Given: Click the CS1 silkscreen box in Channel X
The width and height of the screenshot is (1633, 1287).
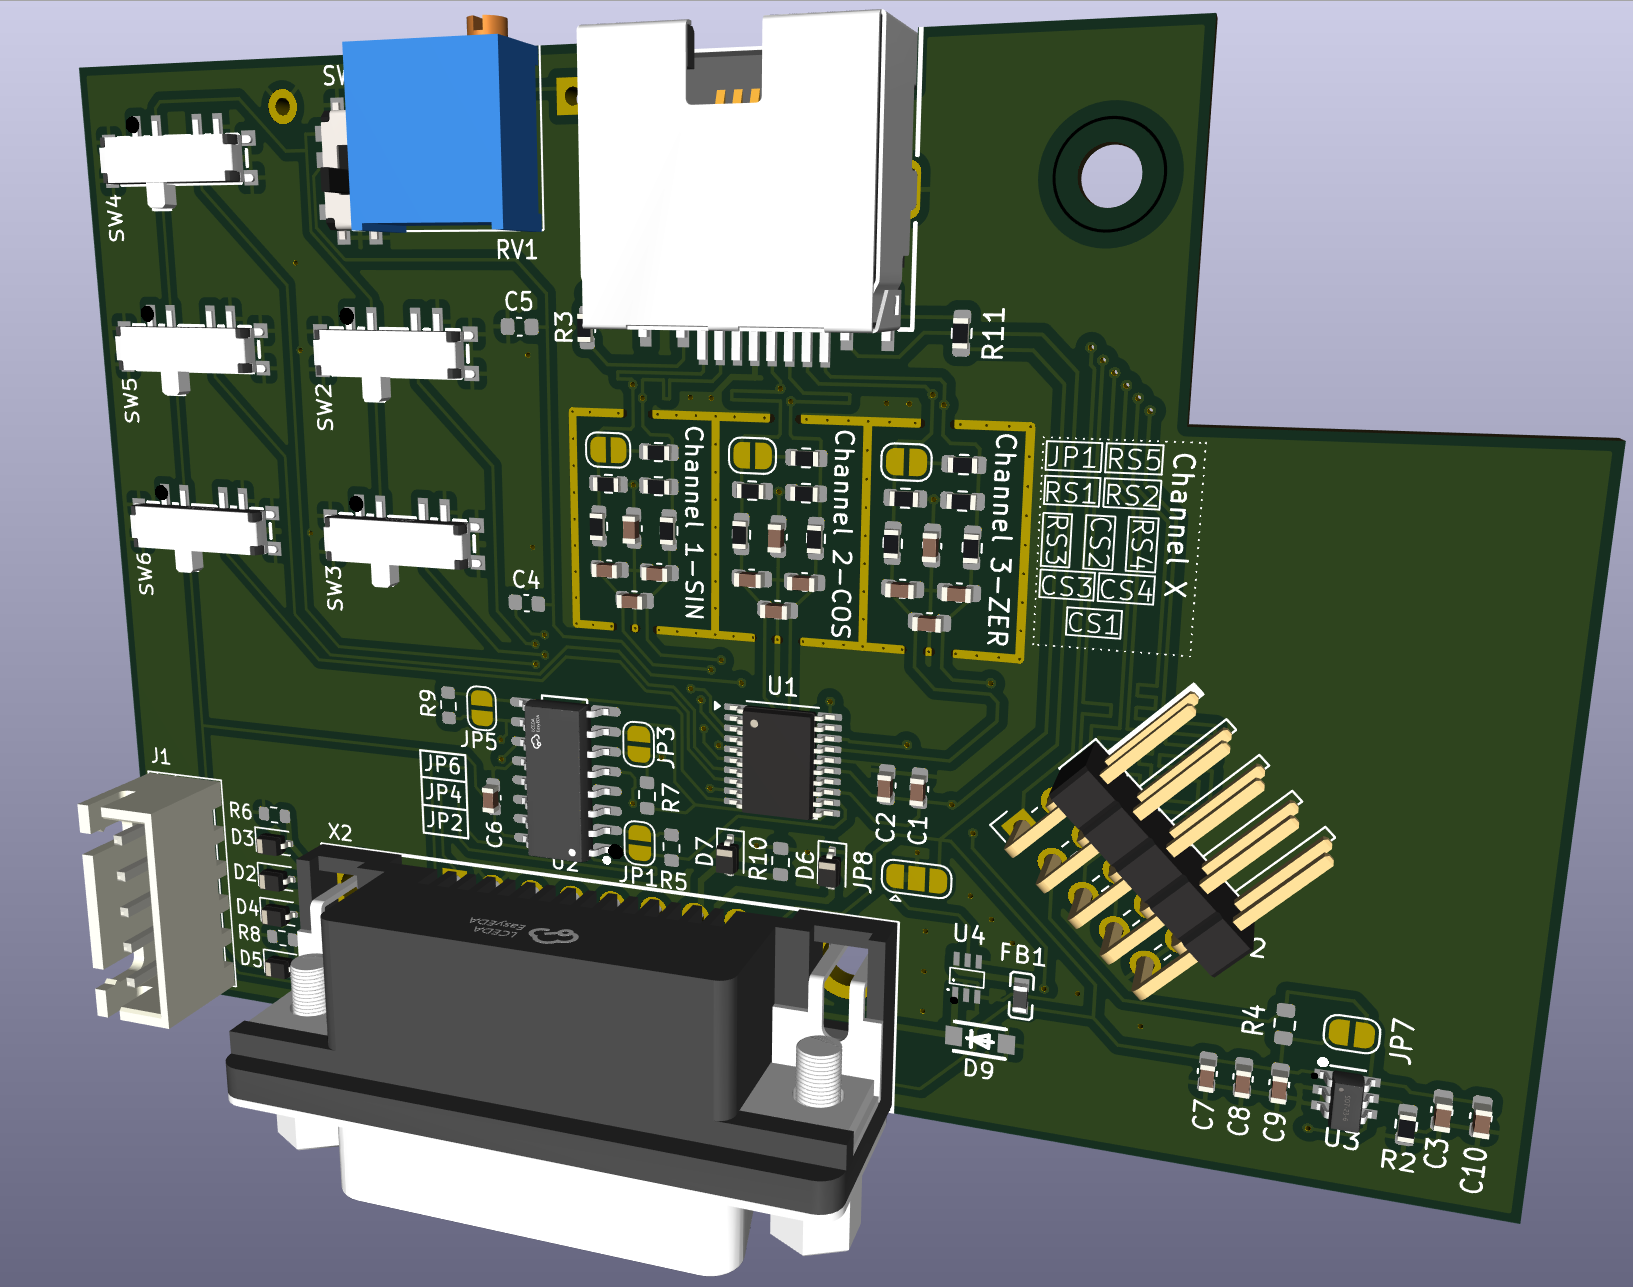Looking at the screenshot, I should point(1093,623).
